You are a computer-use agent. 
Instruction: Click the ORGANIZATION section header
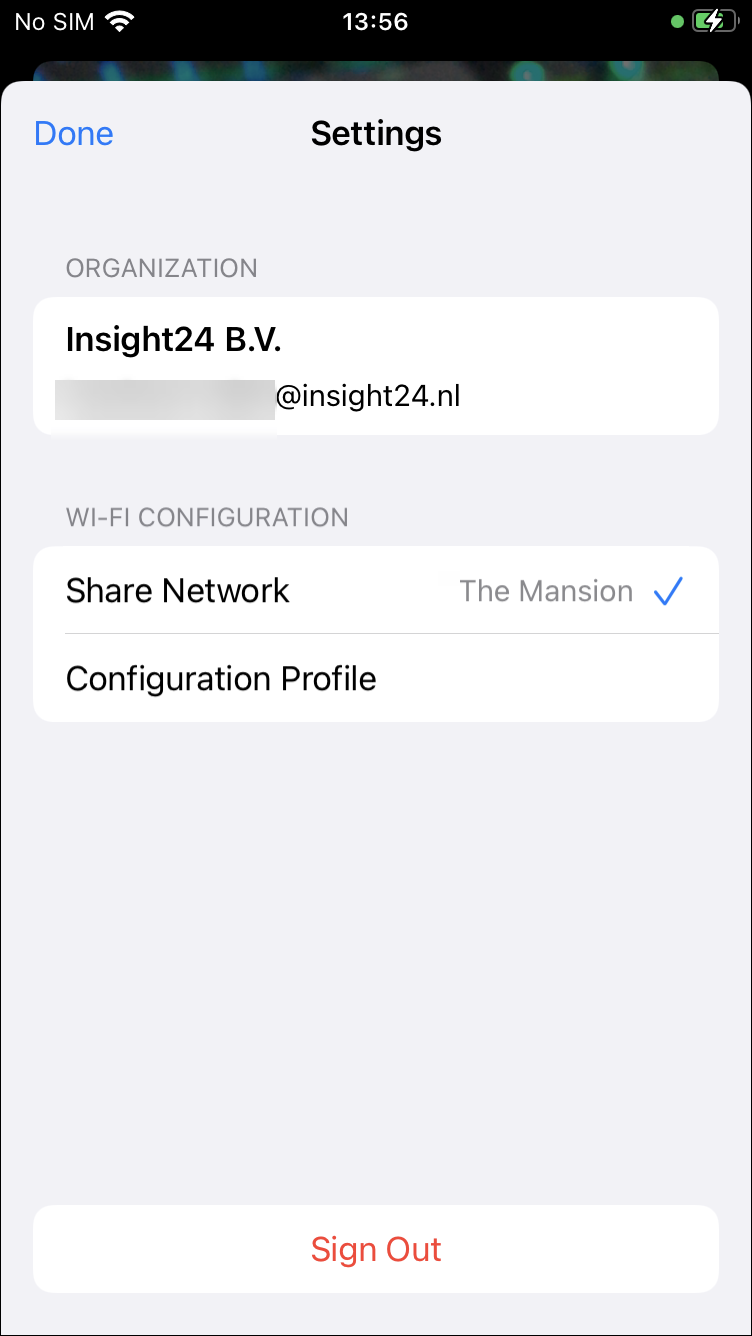tap(162, 268)
